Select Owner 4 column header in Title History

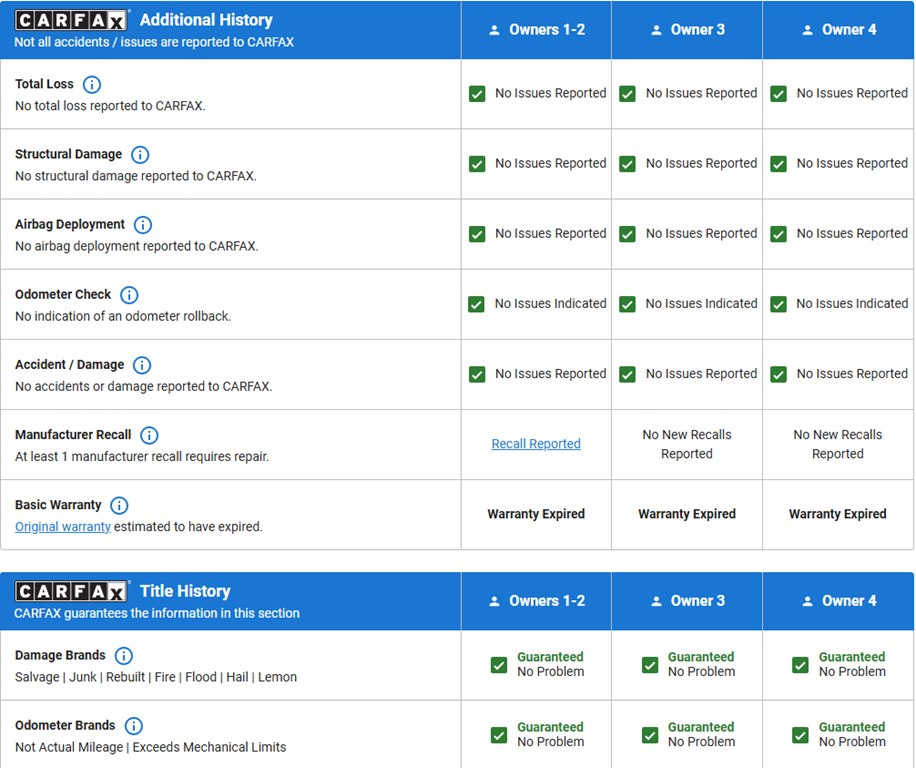[x=838, y=601]
